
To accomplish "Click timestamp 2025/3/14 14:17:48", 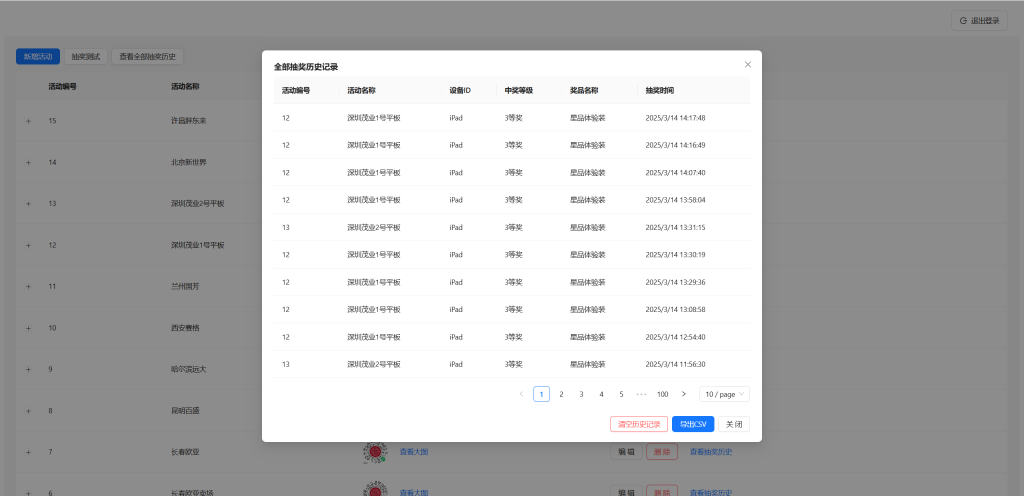I will (x=675, y=118).
